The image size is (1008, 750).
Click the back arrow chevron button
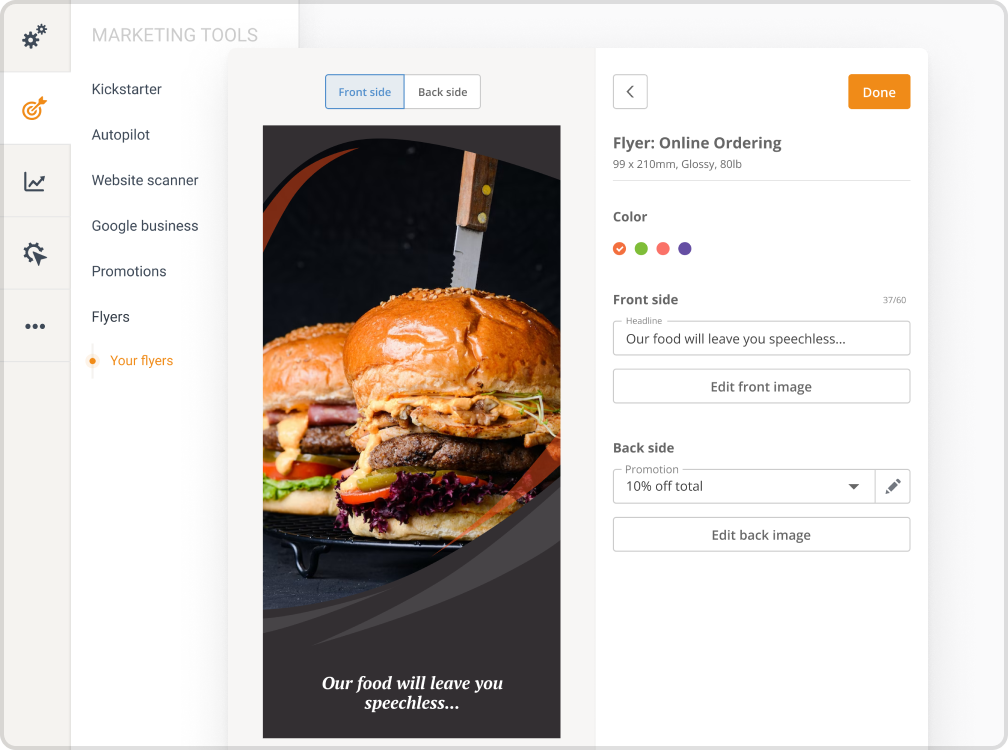click(630, 92)
